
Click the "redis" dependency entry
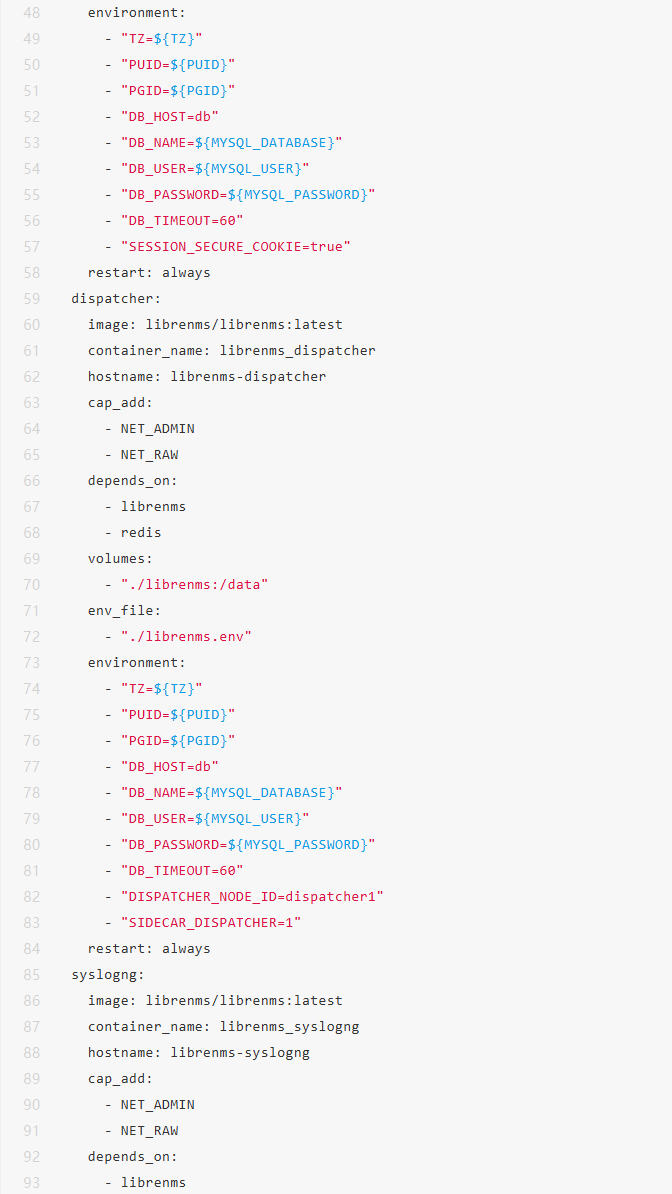pyautogui.click(x=141, y=532)
